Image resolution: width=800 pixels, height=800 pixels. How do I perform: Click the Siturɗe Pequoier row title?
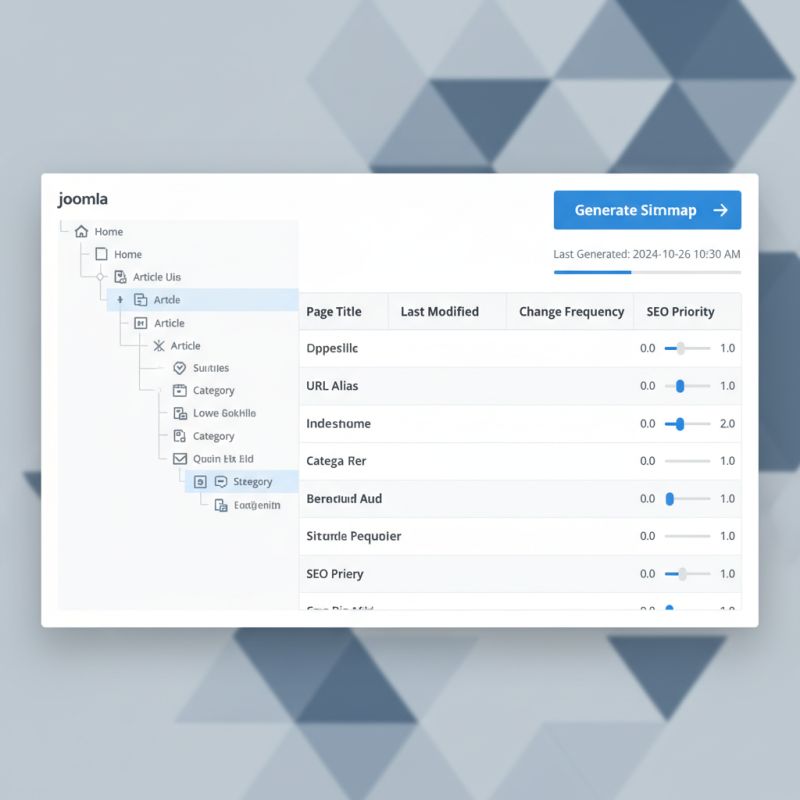(354, 536)
